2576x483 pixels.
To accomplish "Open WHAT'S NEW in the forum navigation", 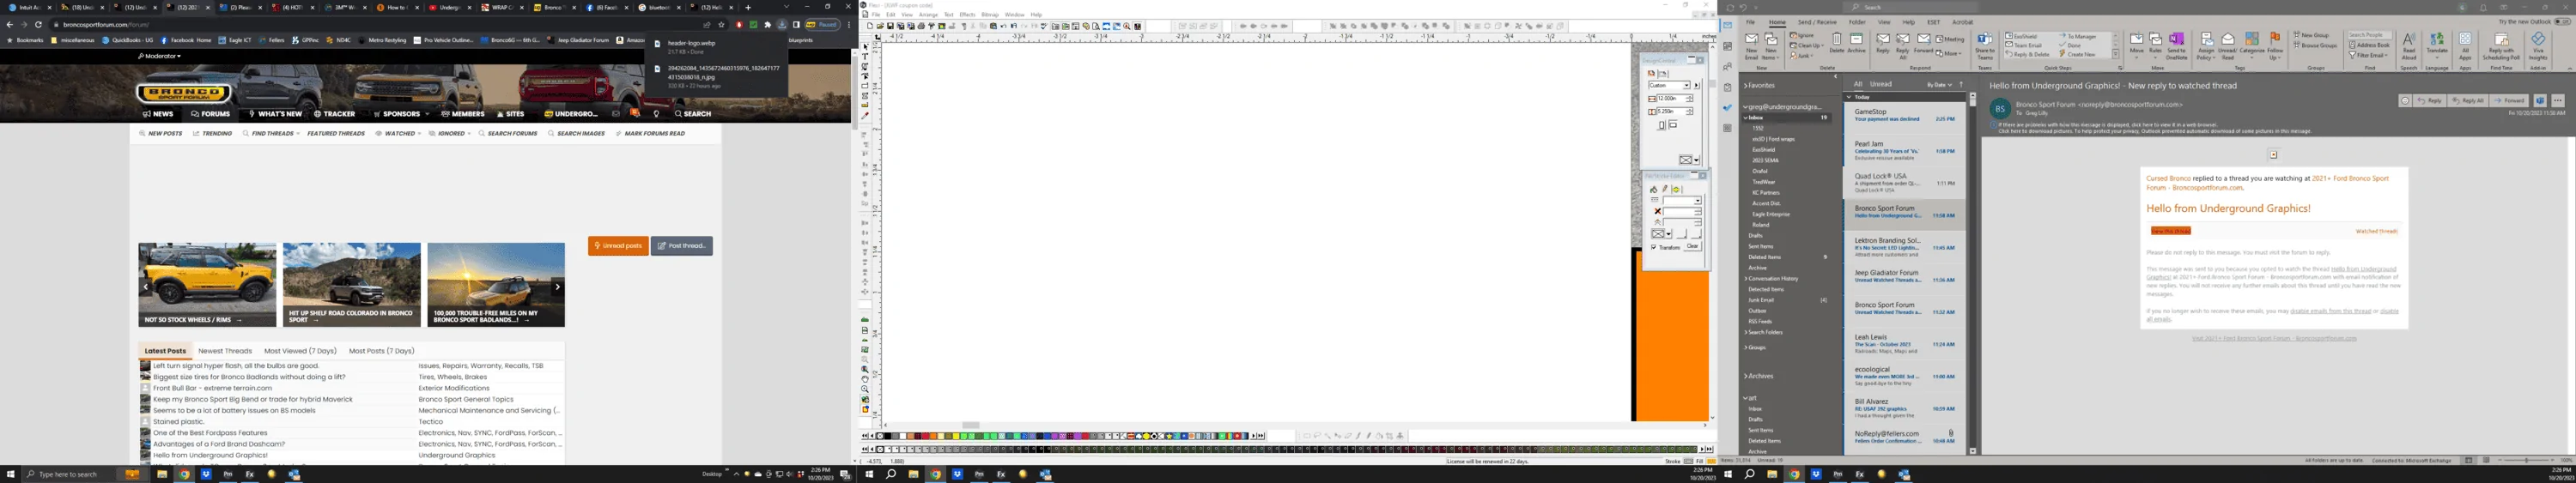I will (x=275, y=114).
